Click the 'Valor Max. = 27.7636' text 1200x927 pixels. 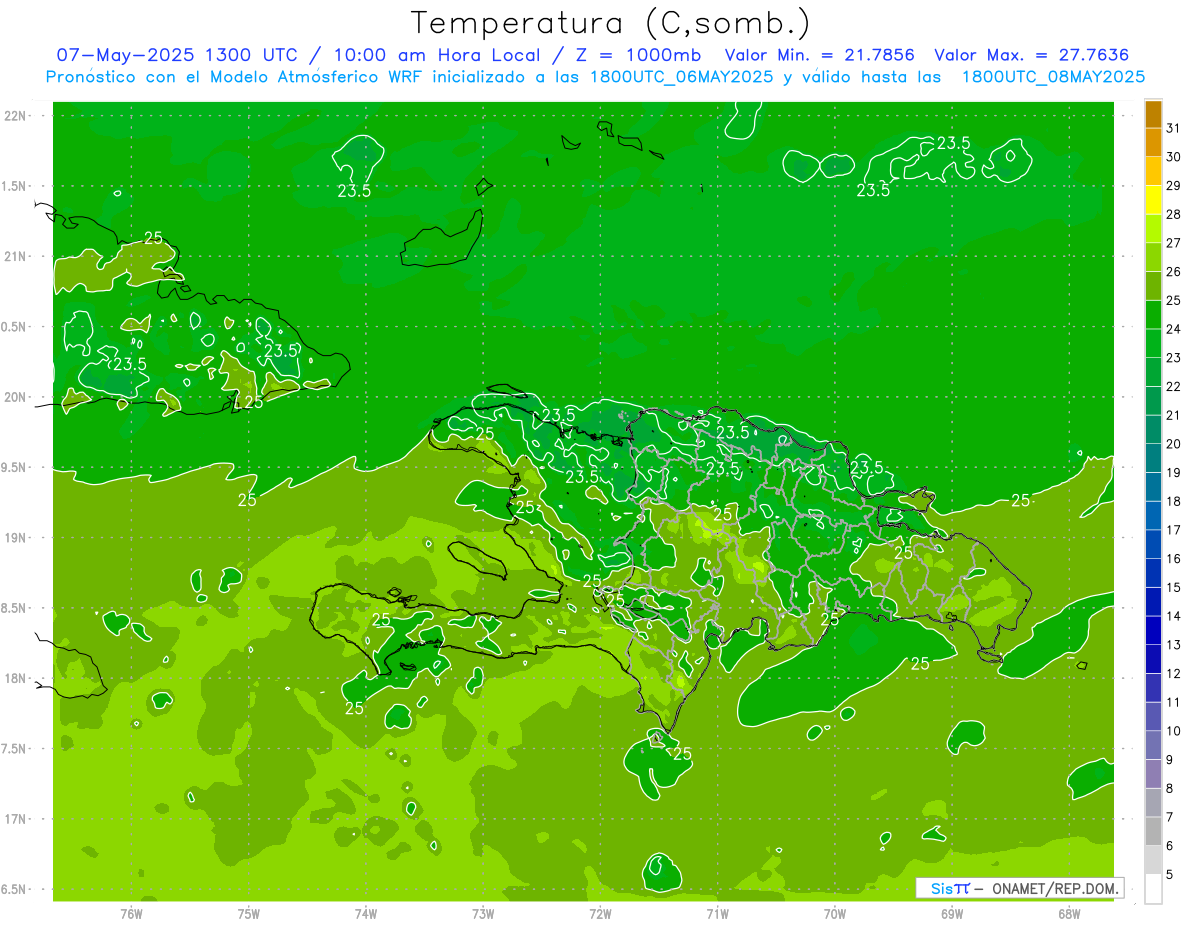click(1032, 55)
